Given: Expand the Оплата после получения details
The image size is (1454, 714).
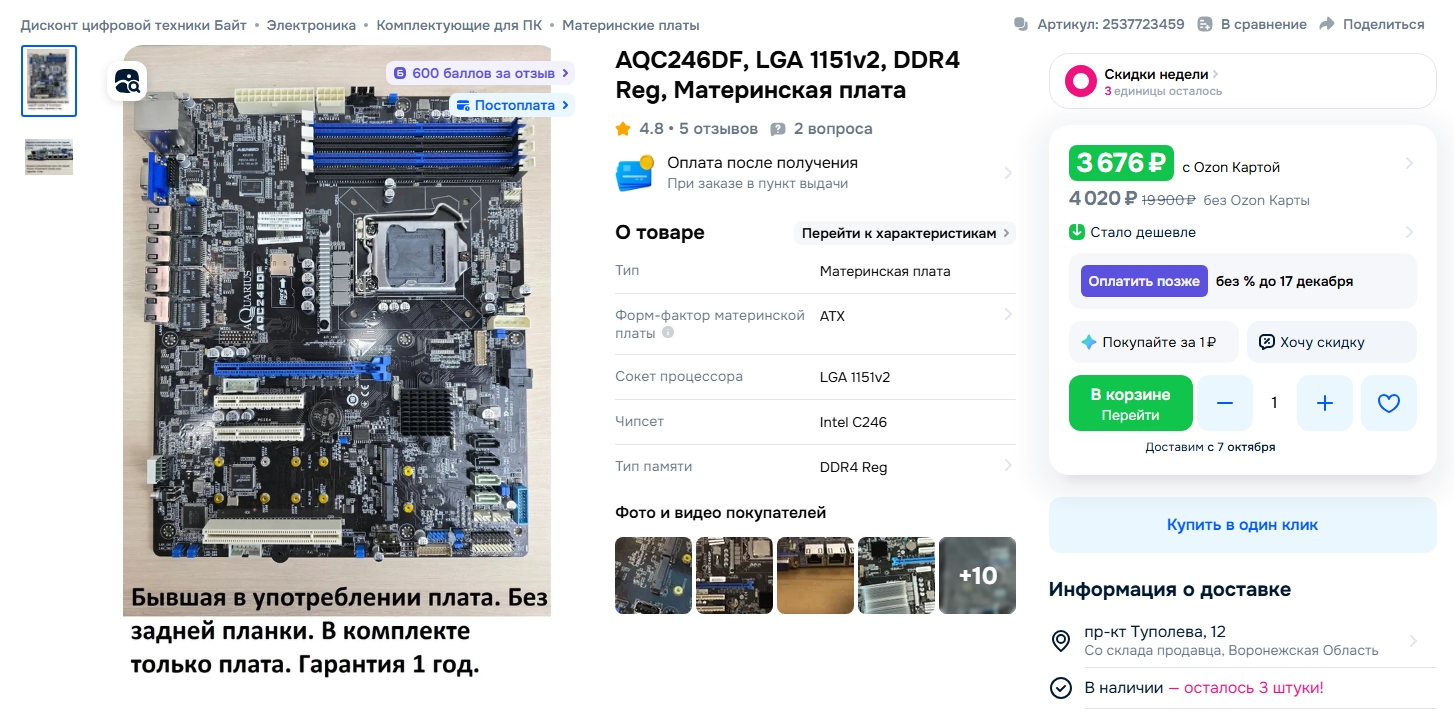Looking at the screenshot, I should [1007, 173].
